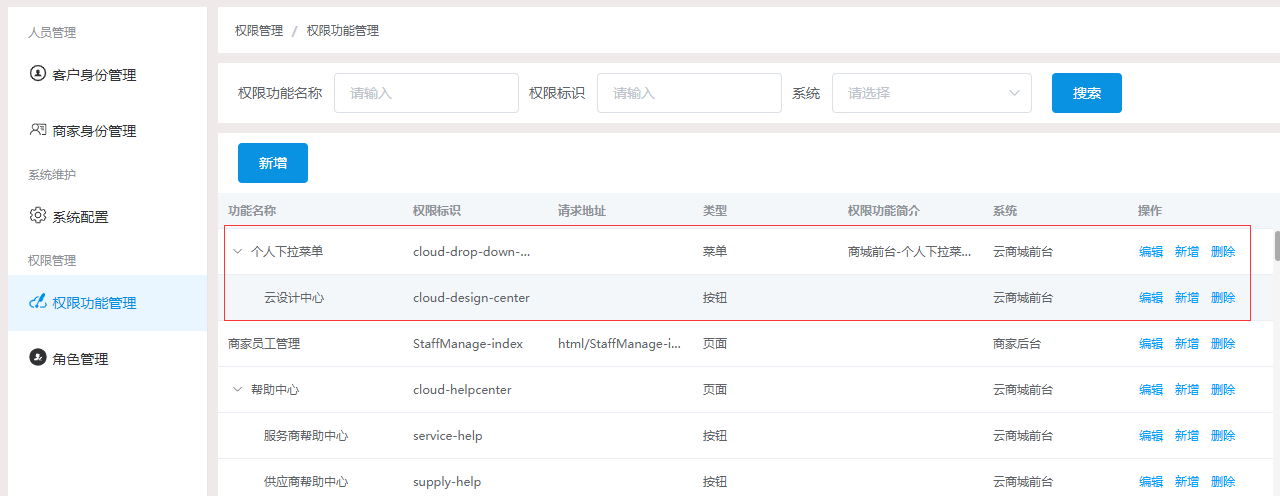Click 编辑 for 帮助中心

[1151, 390]
